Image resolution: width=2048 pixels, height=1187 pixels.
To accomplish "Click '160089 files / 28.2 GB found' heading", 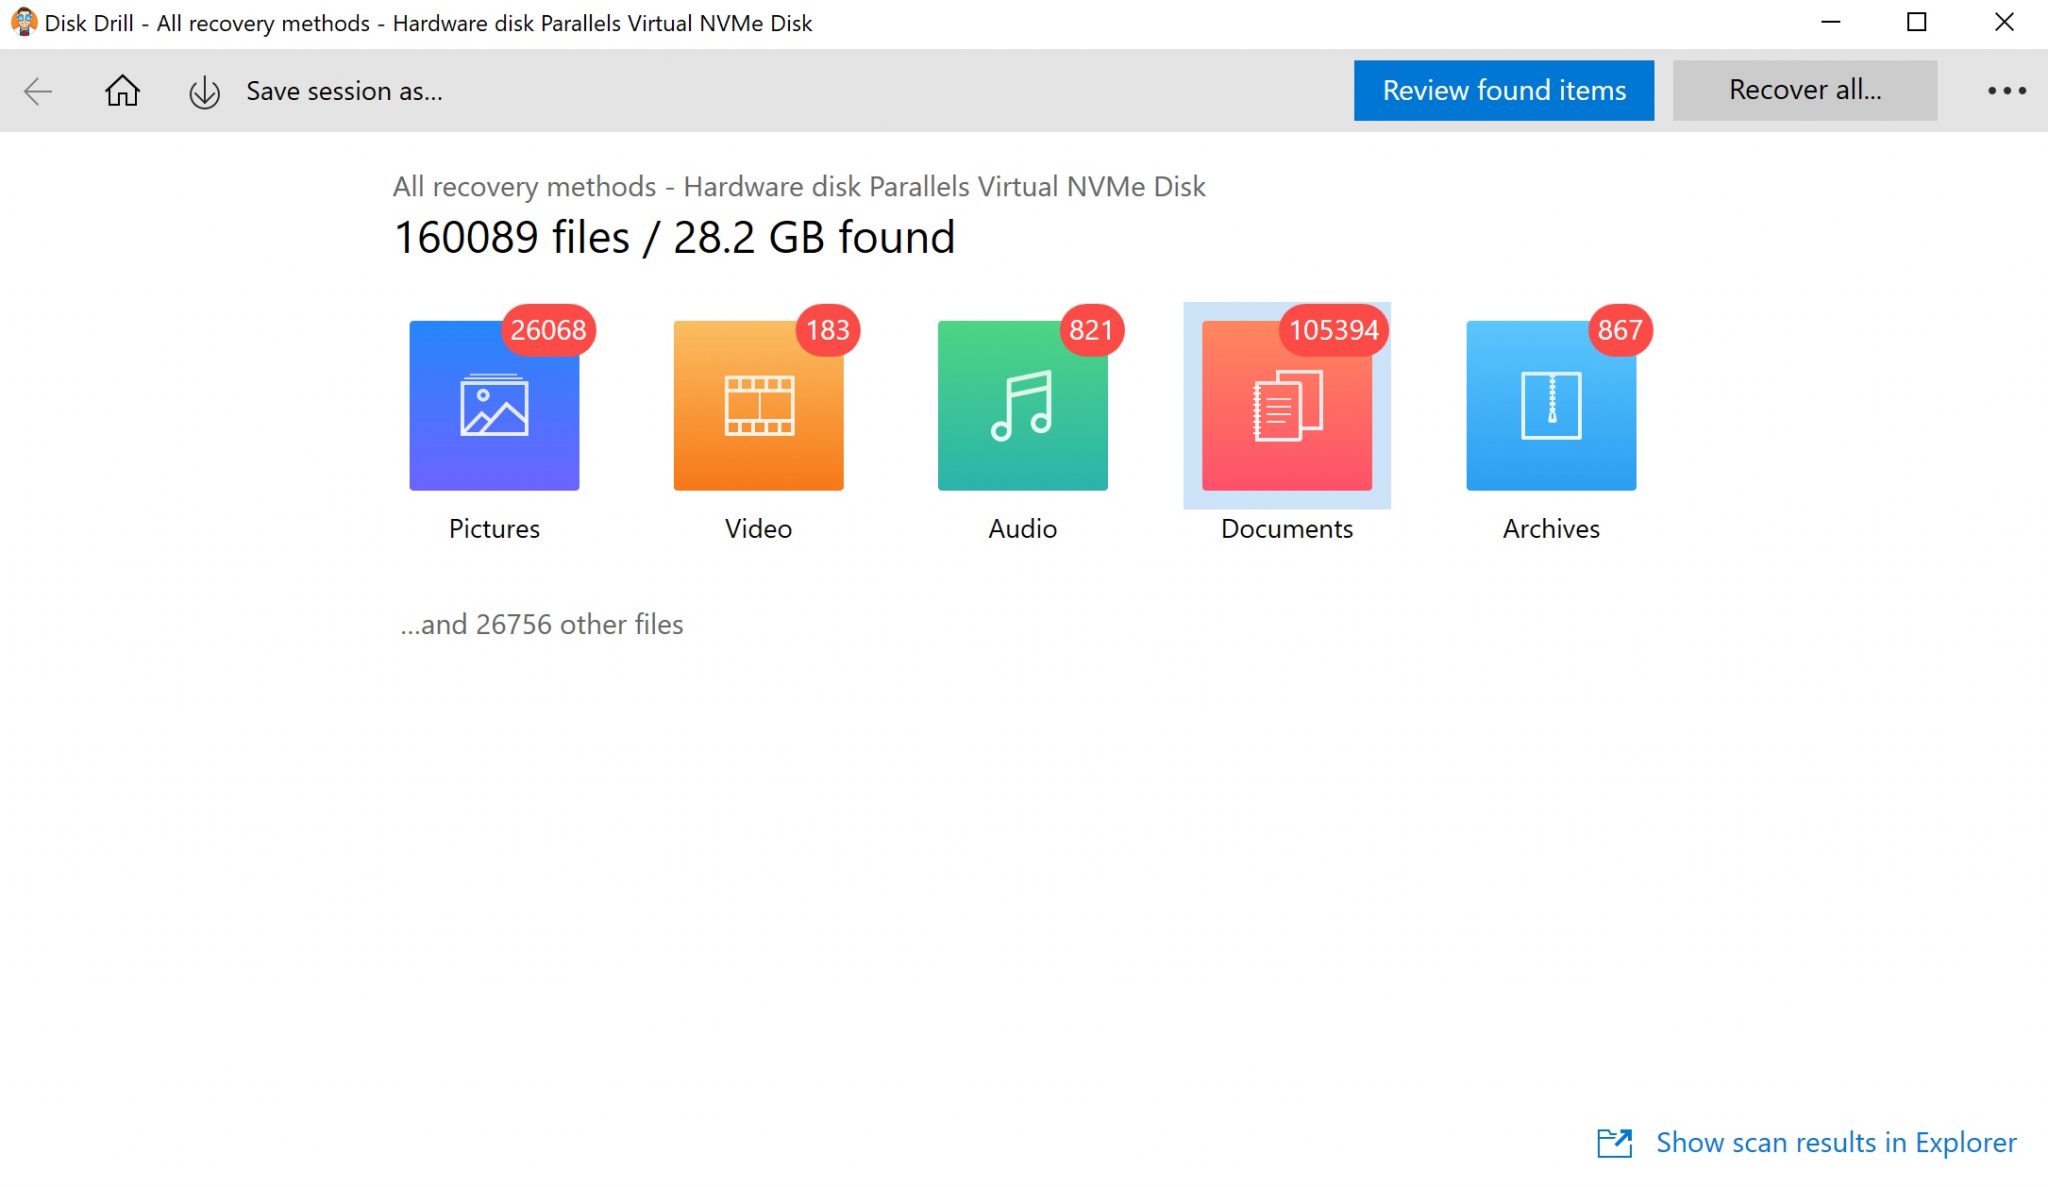I will (x=675, y=237).
